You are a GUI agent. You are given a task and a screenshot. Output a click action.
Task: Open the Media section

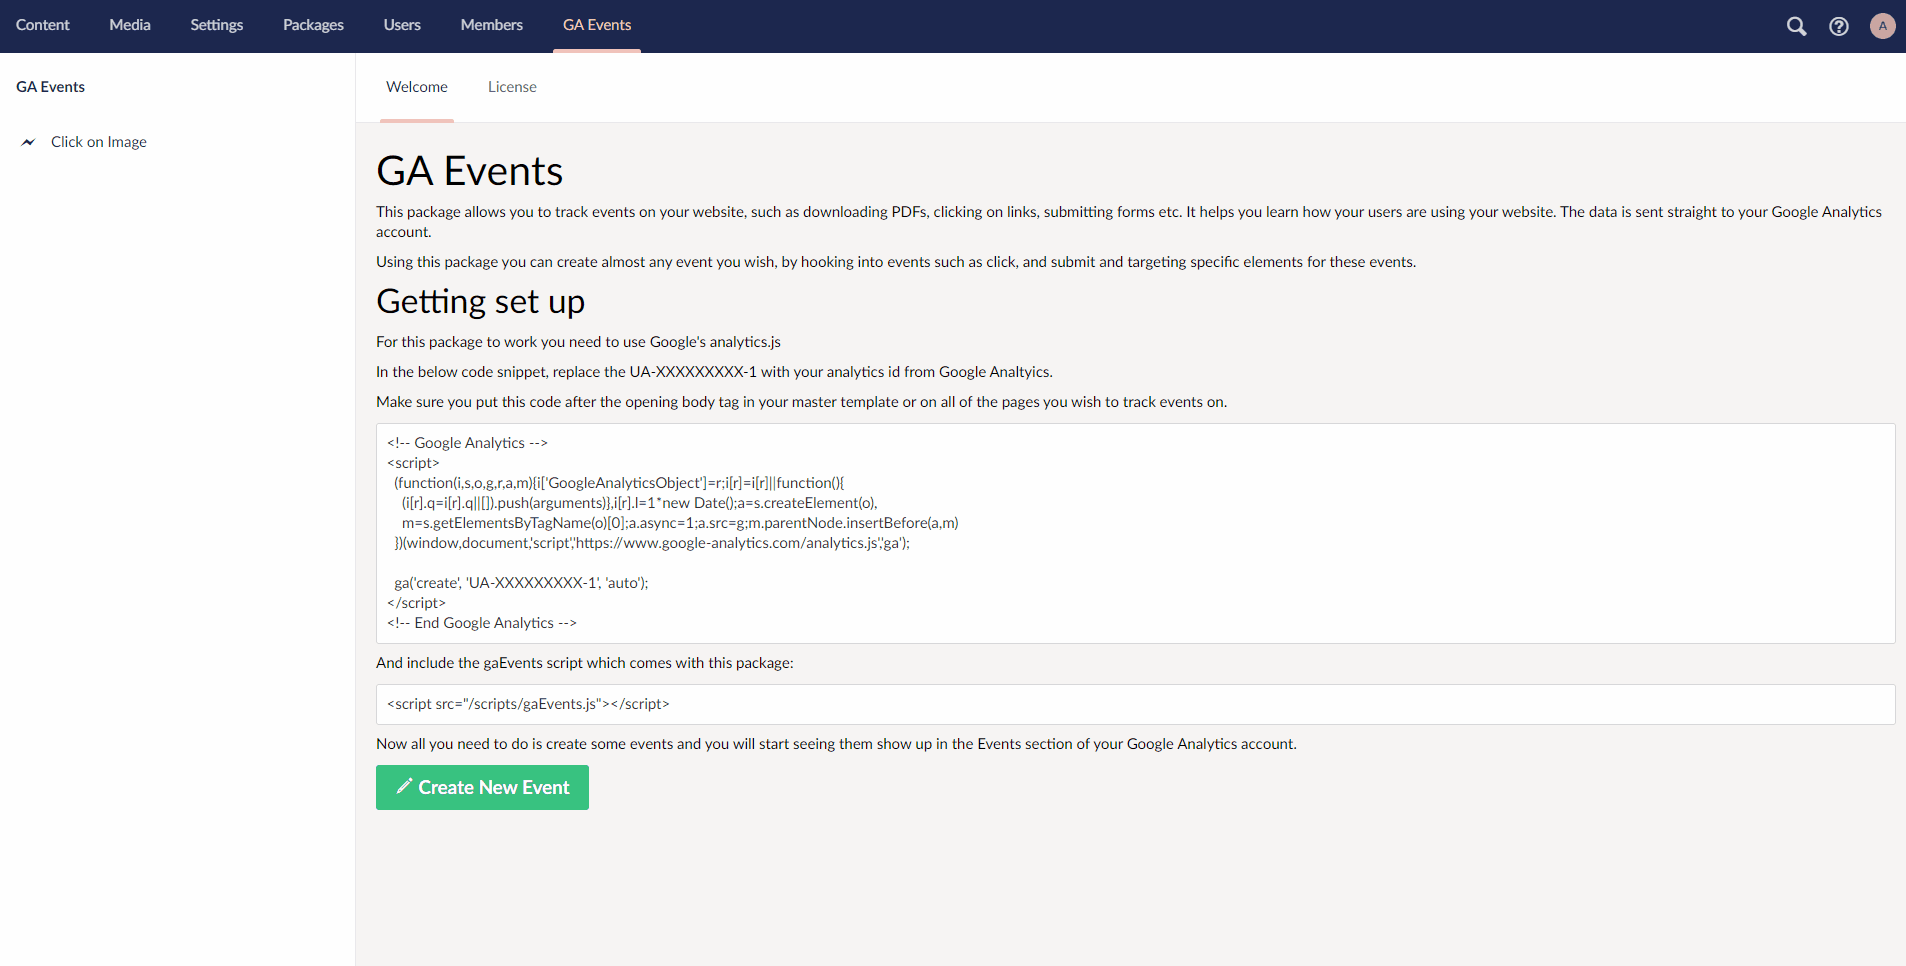(130, 25)
